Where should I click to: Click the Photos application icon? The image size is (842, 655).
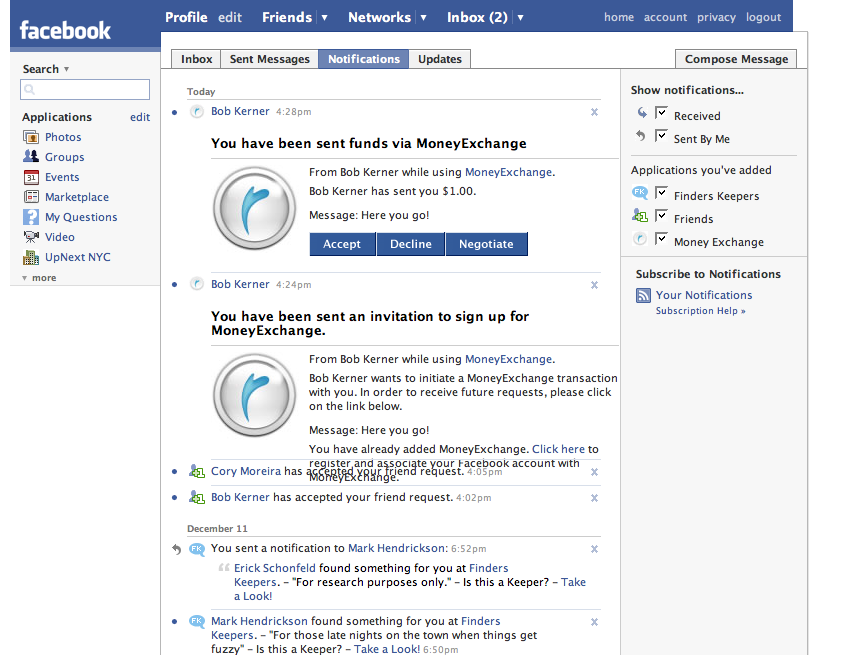[31, 137]
